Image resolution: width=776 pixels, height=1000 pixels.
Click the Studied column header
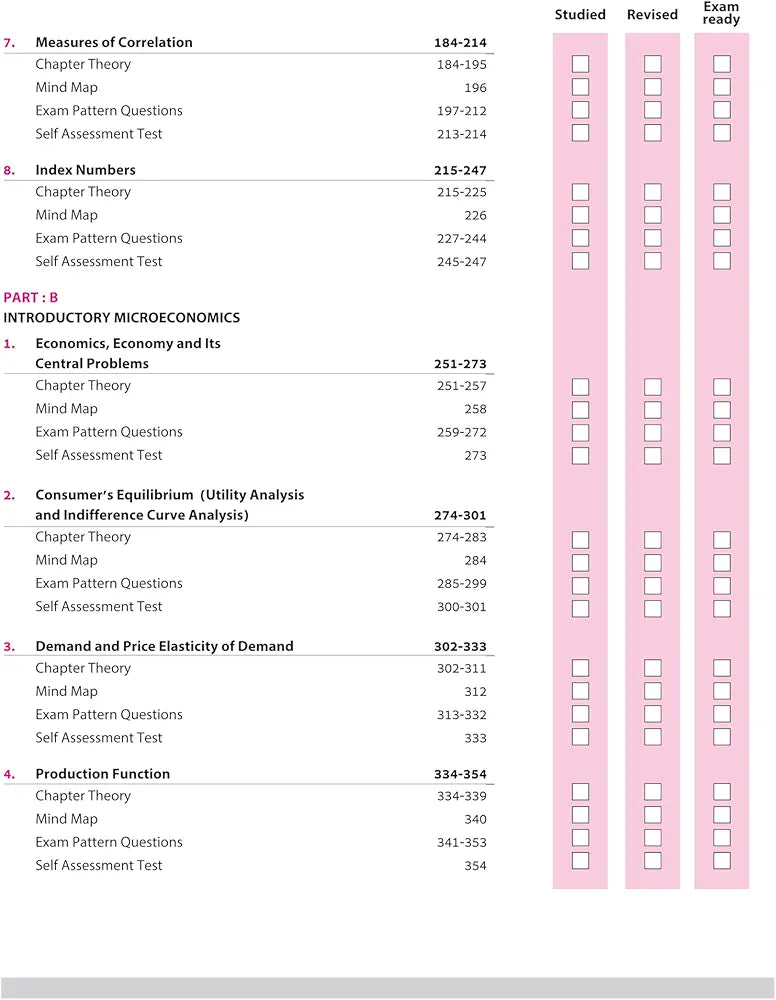[x=580, y=15]
